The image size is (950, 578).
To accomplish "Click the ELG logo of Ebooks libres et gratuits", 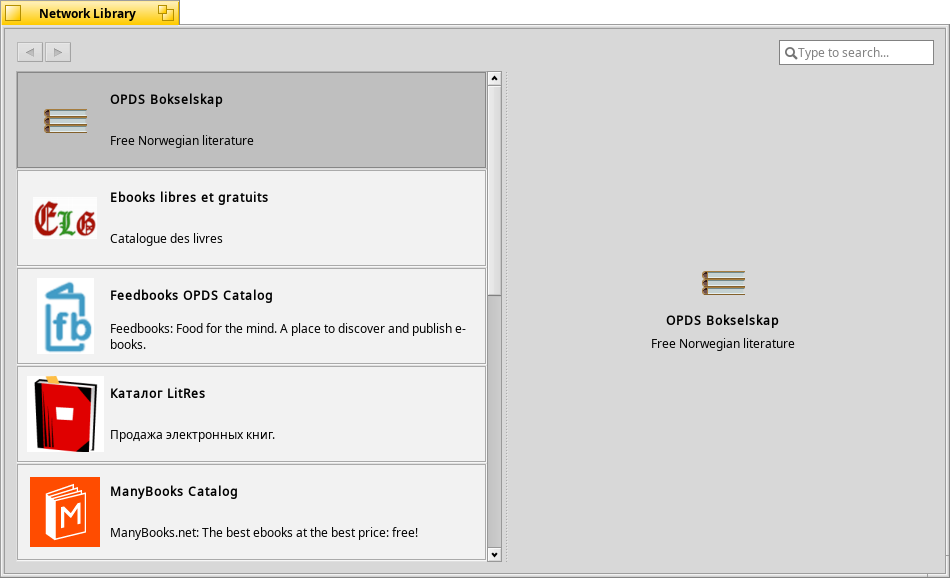I will (x=65, y=218).
